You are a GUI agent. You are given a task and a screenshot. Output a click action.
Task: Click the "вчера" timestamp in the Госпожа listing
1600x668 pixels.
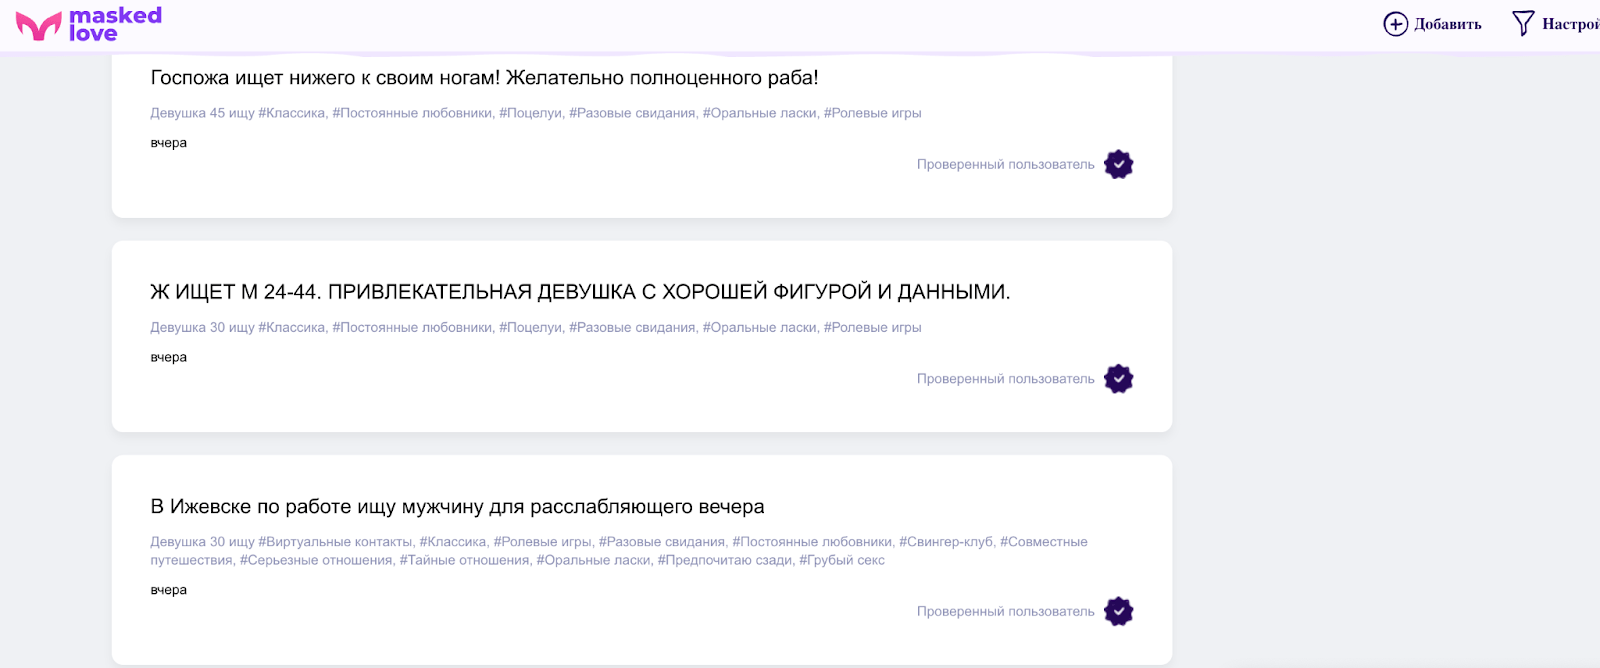pyautogui.click(x=169, y=143)
